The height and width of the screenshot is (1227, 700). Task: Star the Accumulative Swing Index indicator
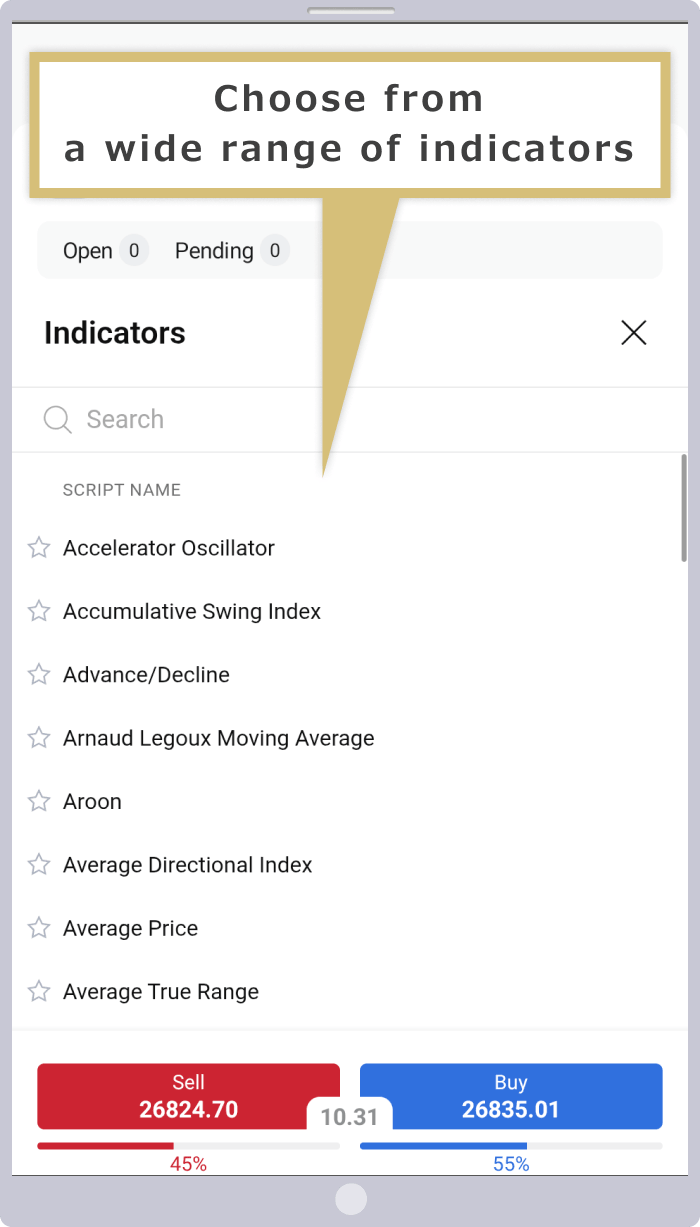tap(39, 611)
